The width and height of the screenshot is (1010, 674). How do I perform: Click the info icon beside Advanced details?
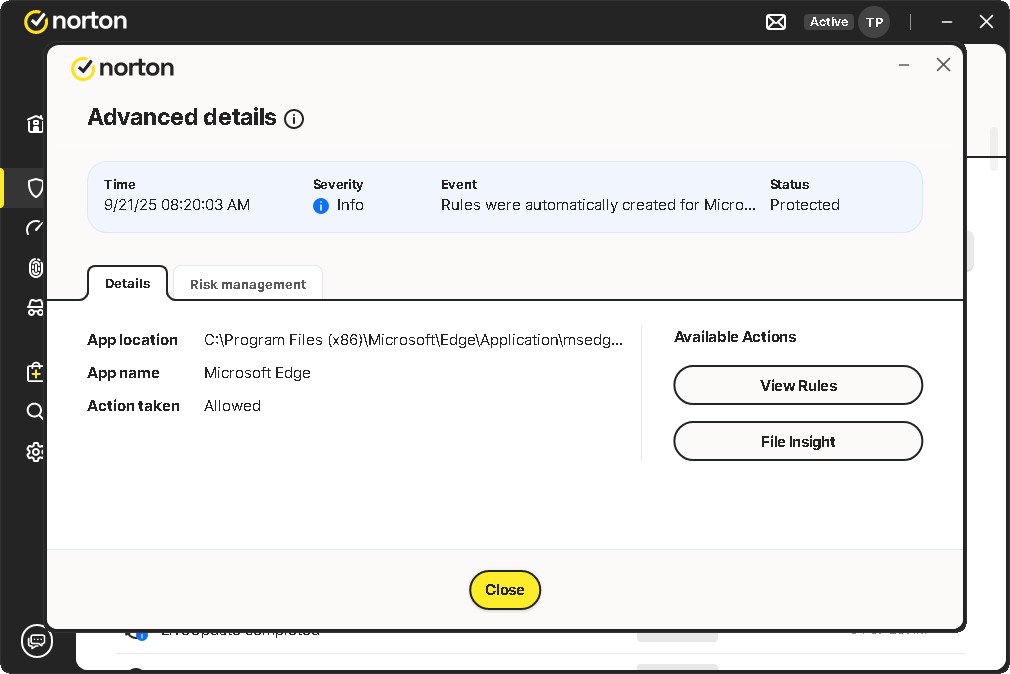294,119
